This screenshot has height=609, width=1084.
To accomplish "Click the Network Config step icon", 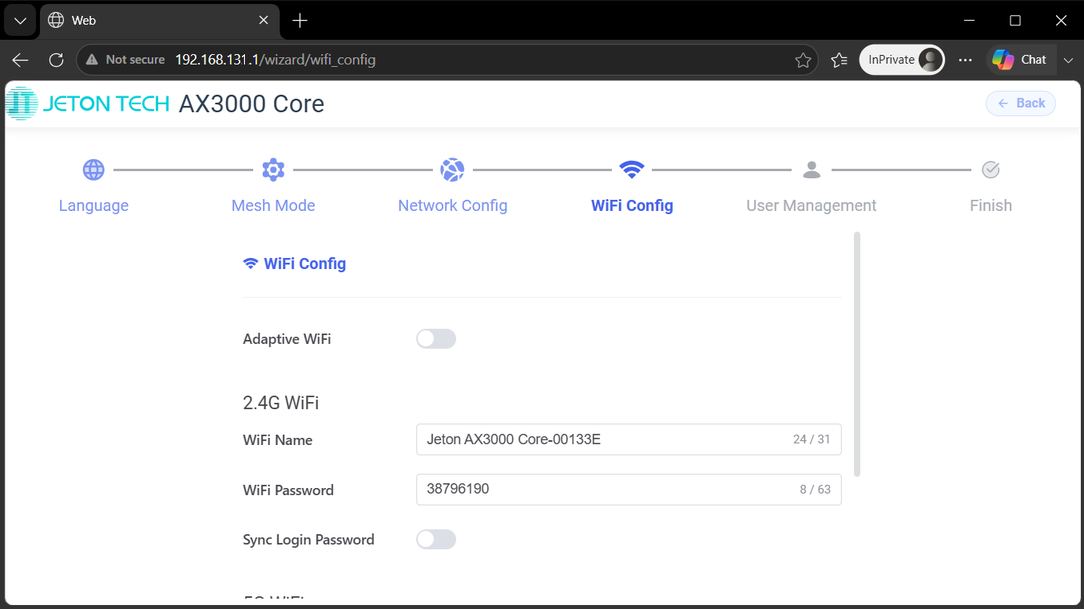I will [x=452, y=169].
